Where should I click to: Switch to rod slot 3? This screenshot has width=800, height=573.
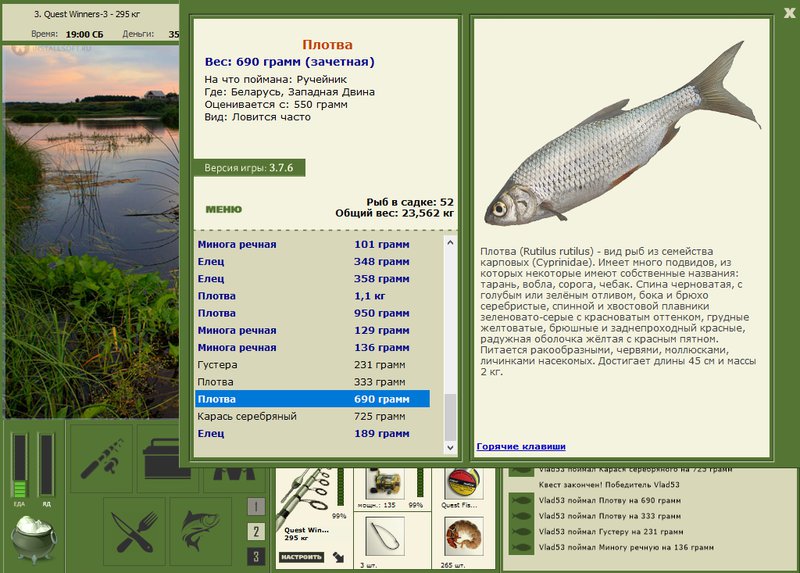click(x=256, y=556)
